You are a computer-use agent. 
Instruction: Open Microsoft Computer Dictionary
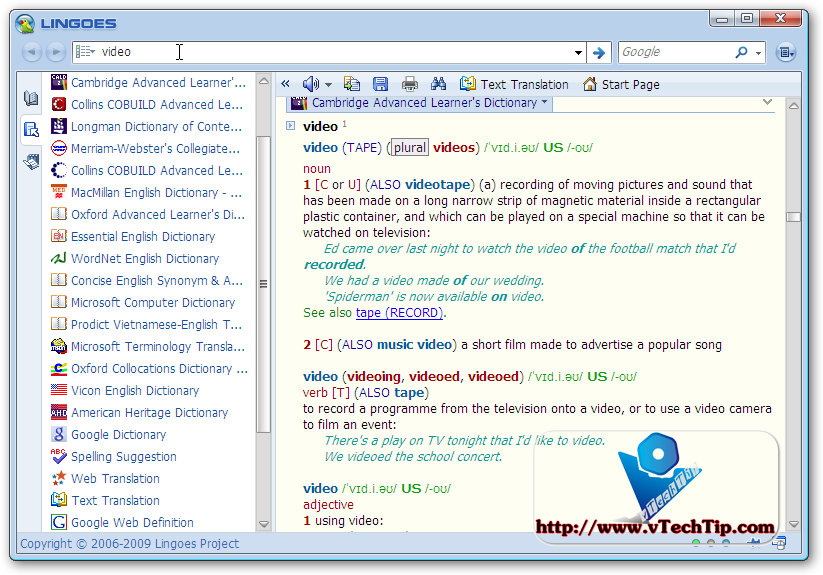(x=143, y=303)
